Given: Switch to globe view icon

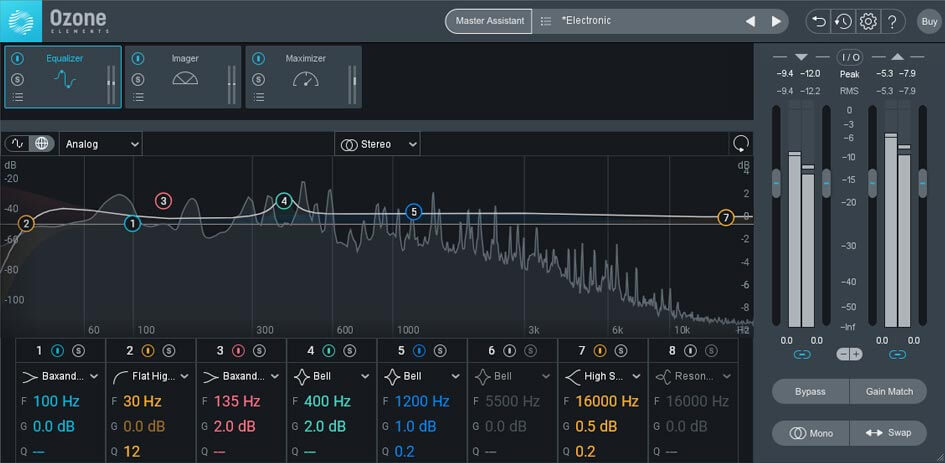Looking at the screenshot, I should [x=42, y=143].
